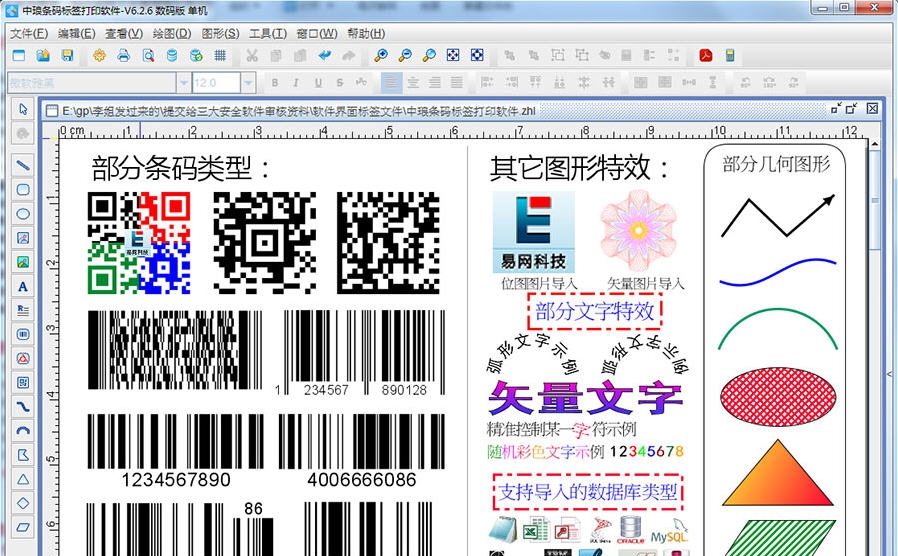Image resolution: width=898 pixels, height=556 pixels.
Task: Open the 帮助(H) menu
Action: pos(364,33)
